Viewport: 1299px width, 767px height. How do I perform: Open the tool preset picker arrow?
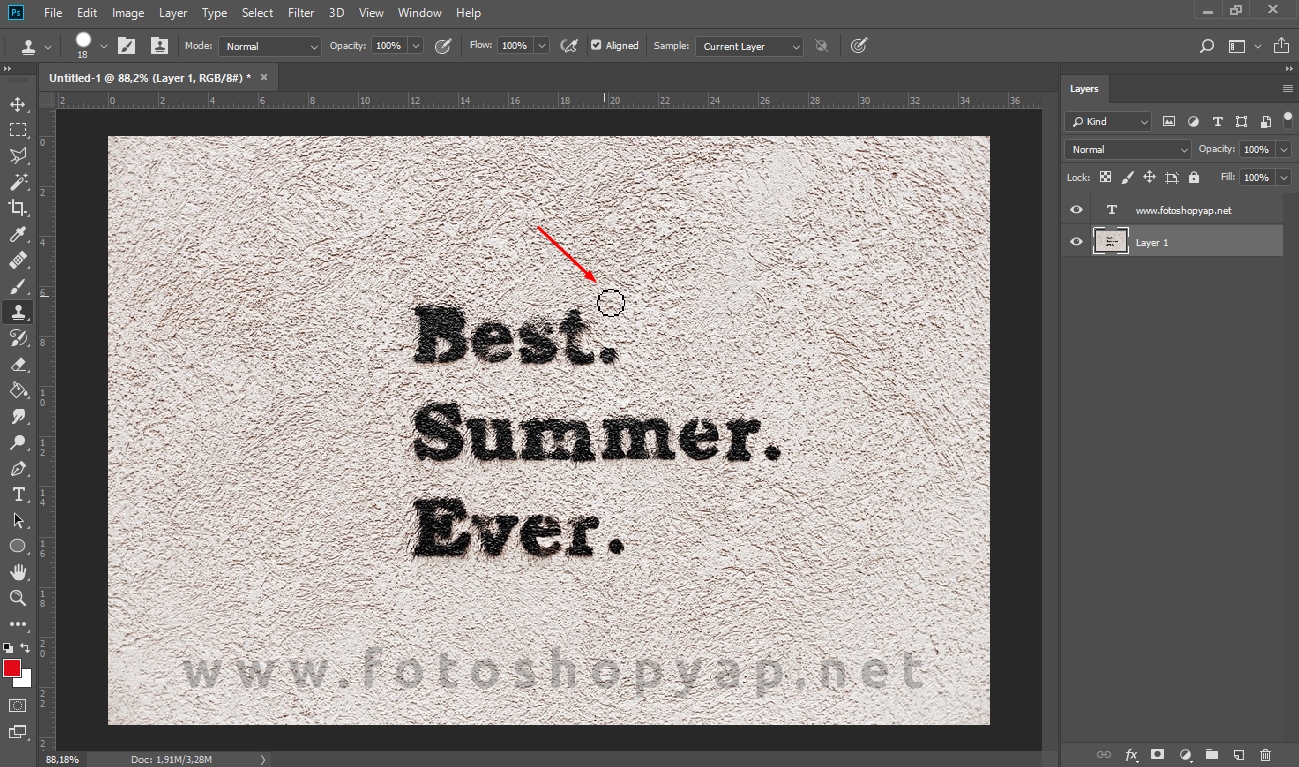click(48, 46)
